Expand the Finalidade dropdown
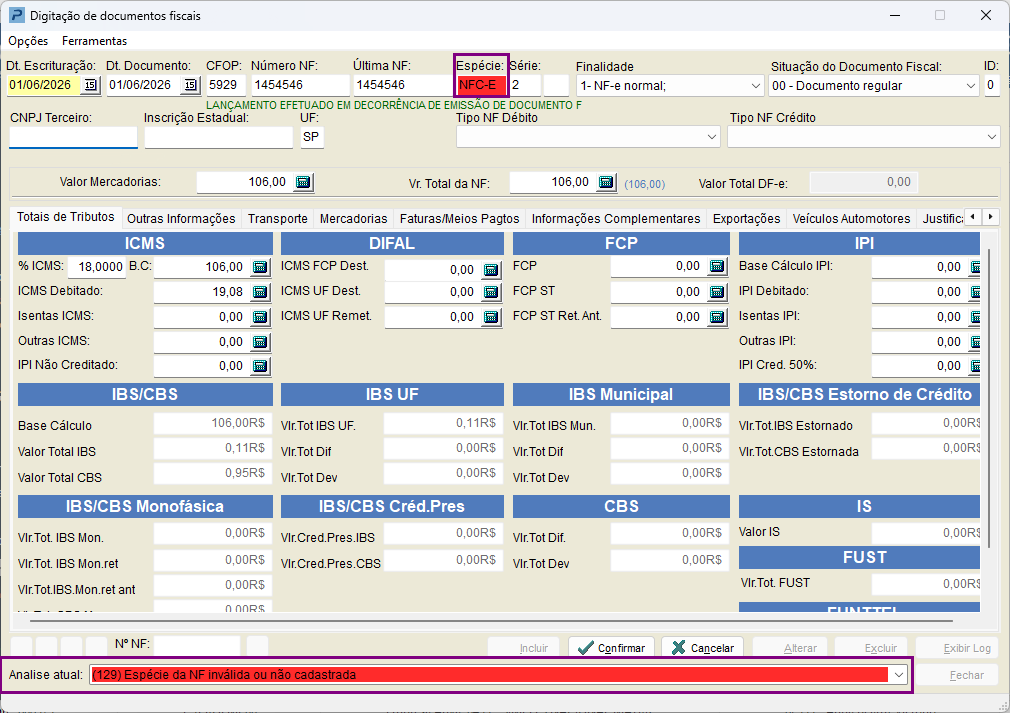The width and height of the screenshot is (1010, 713). 756,86
